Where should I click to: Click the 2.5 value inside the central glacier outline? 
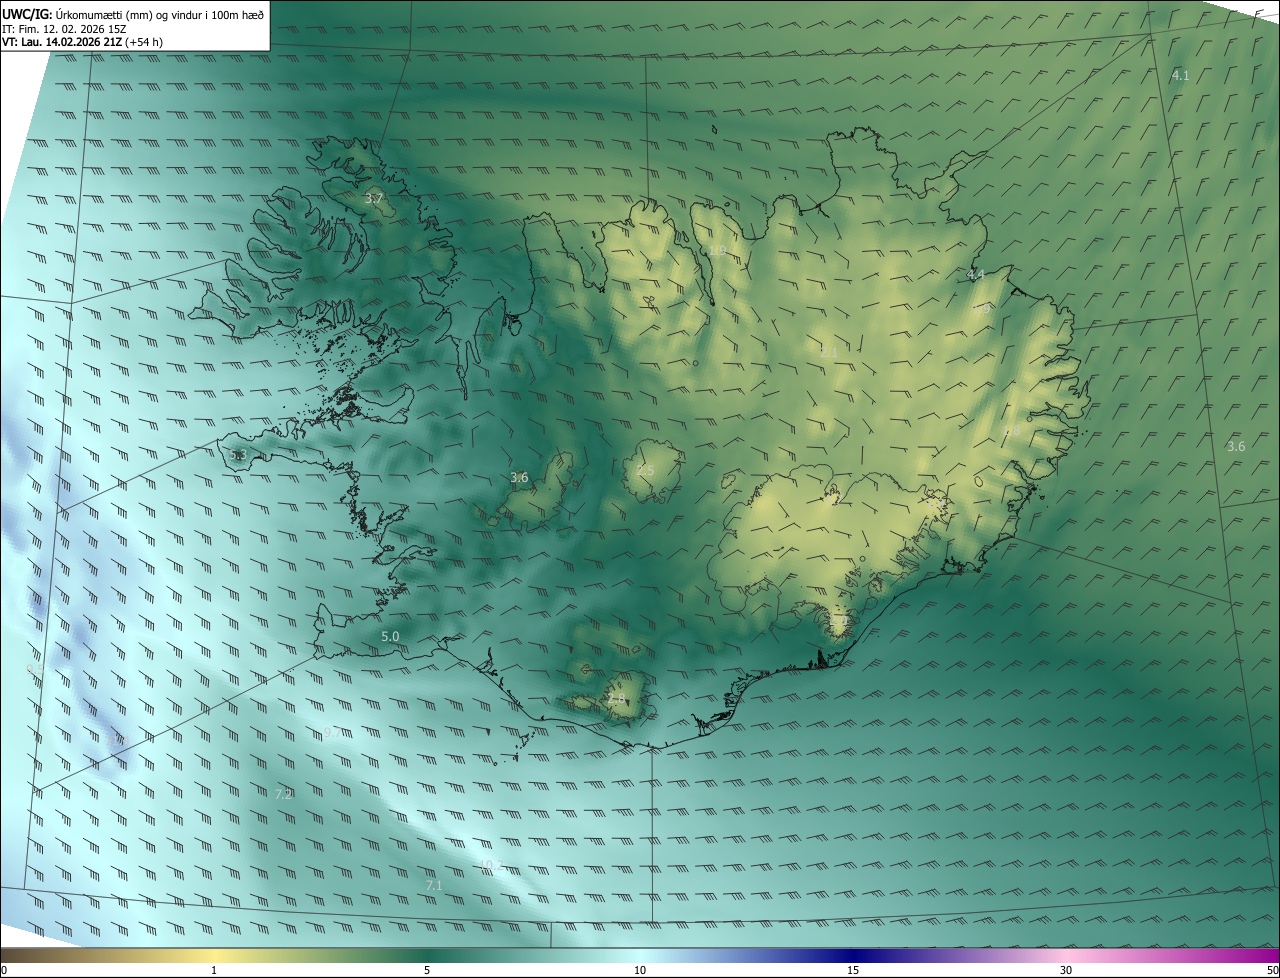coord(646,471)
